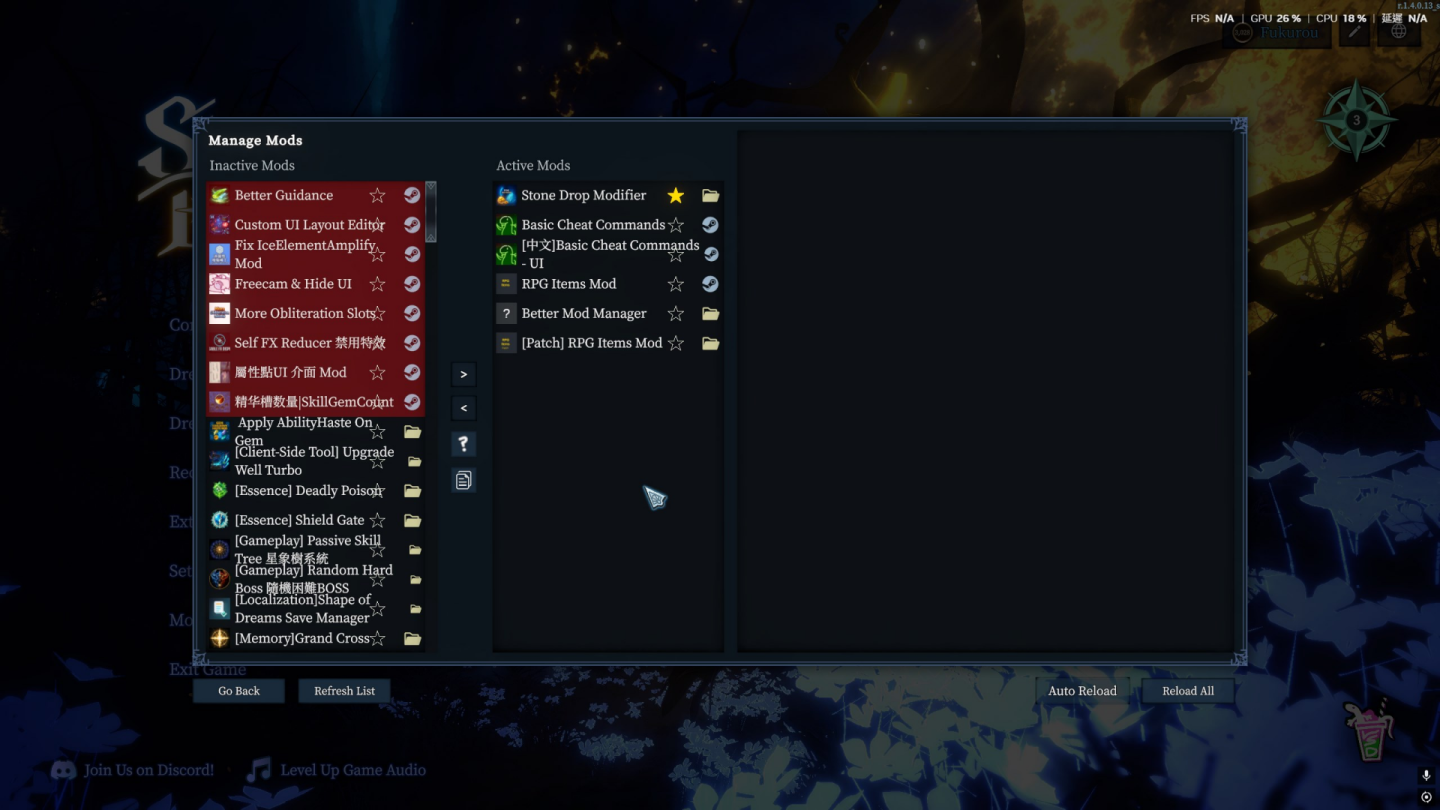The image size is (1440, 810).
Task: Open Join Us on Discord link
Action: (x=133, y=770)
